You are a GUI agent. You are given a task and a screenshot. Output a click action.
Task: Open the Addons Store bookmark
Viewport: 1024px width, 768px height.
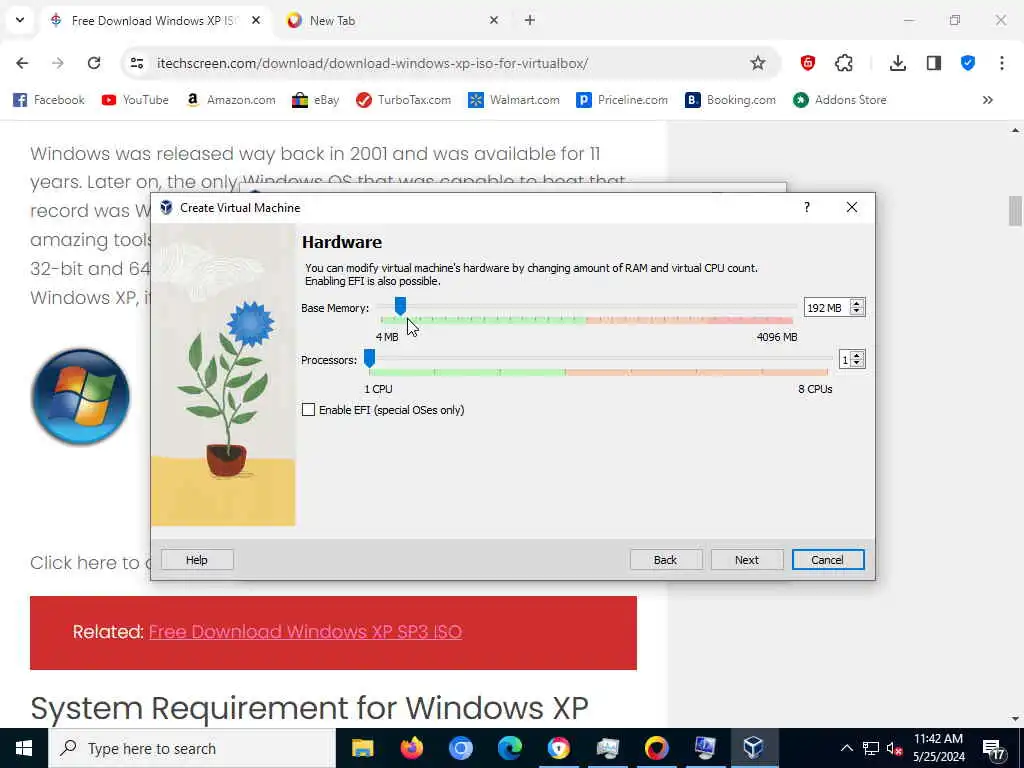(840, 100)
